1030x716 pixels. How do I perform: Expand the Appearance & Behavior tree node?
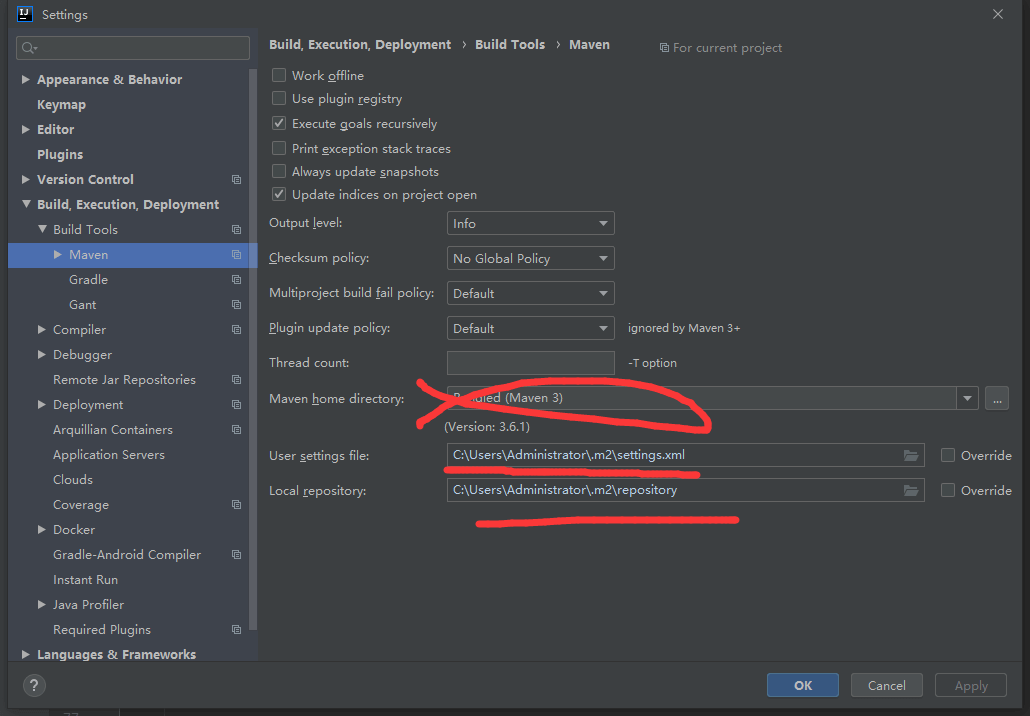pos(26,80)
